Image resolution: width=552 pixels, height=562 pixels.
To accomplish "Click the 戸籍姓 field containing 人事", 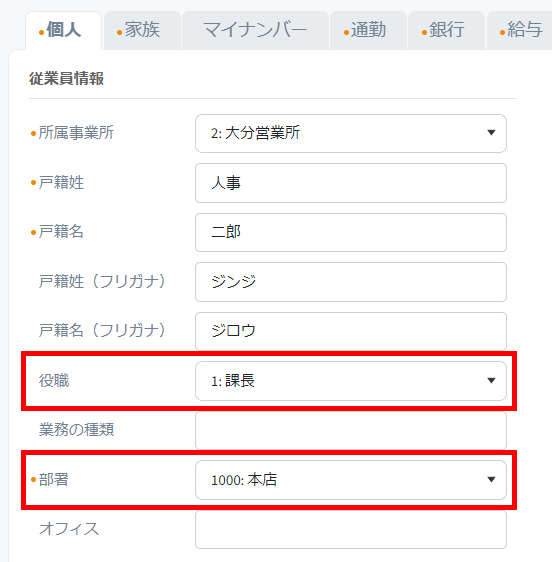I will tap(351, 183).
